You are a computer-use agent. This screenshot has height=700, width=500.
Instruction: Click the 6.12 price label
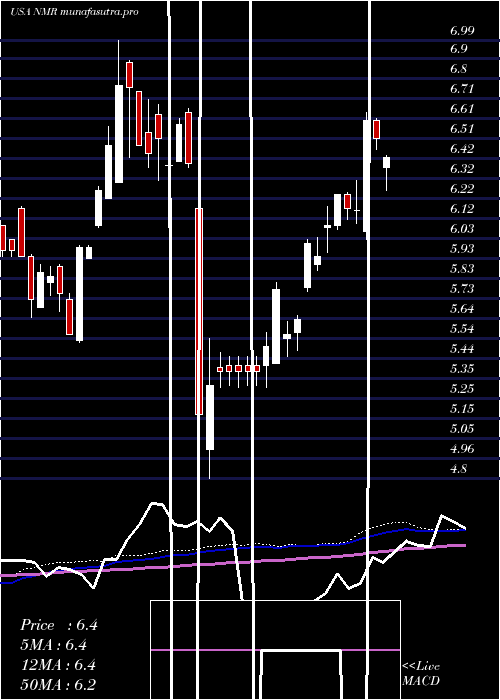pos(462,209)
